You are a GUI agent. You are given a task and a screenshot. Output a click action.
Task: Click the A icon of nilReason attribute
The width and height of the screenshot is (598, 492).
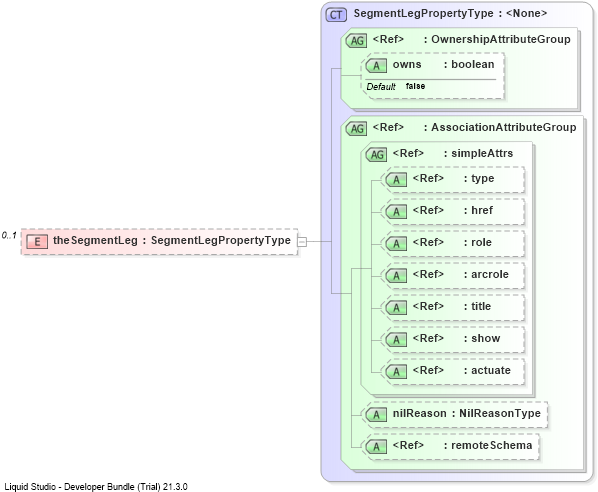(376, 415)
